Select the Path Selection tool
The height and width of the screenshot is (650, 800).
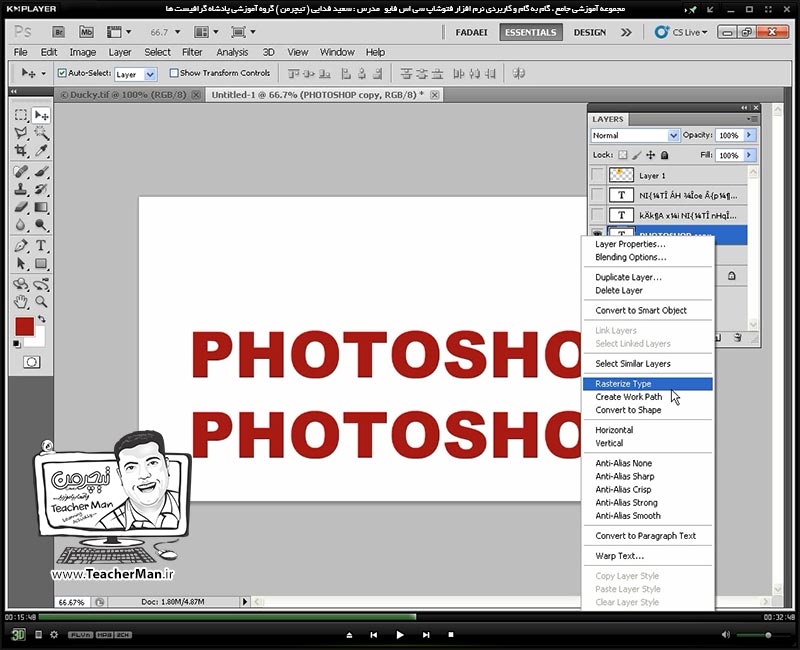(x=21, y=263)
